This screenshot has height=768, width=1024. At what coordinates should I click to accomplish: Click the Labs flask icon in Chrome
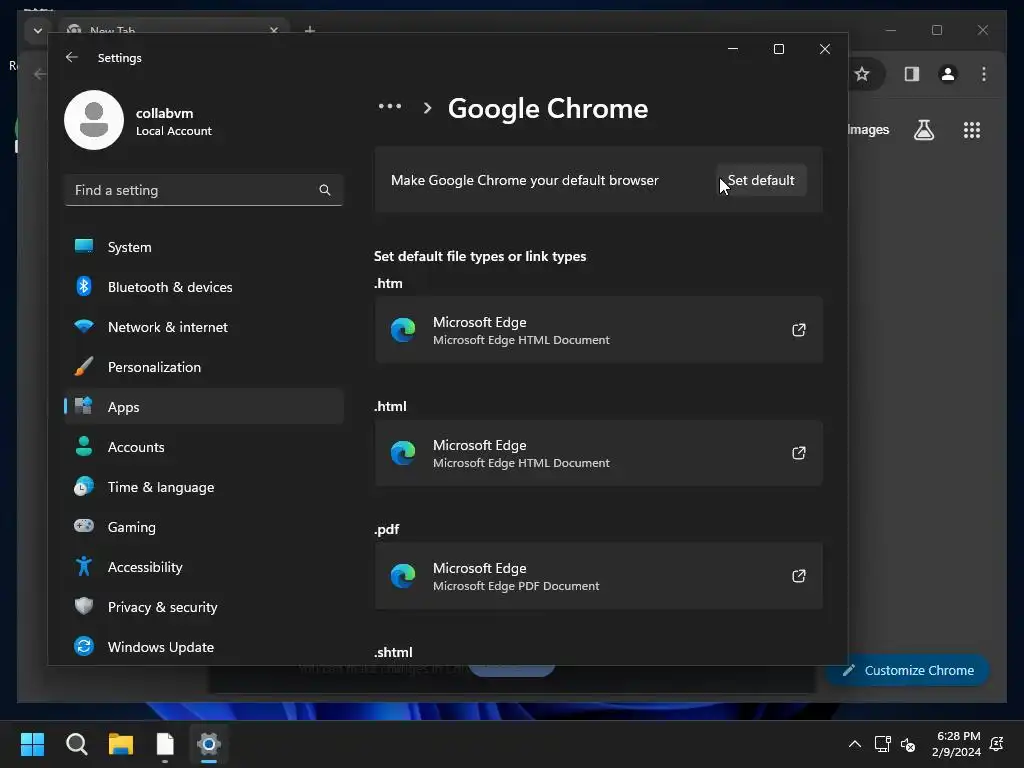[x=923, y=130]
